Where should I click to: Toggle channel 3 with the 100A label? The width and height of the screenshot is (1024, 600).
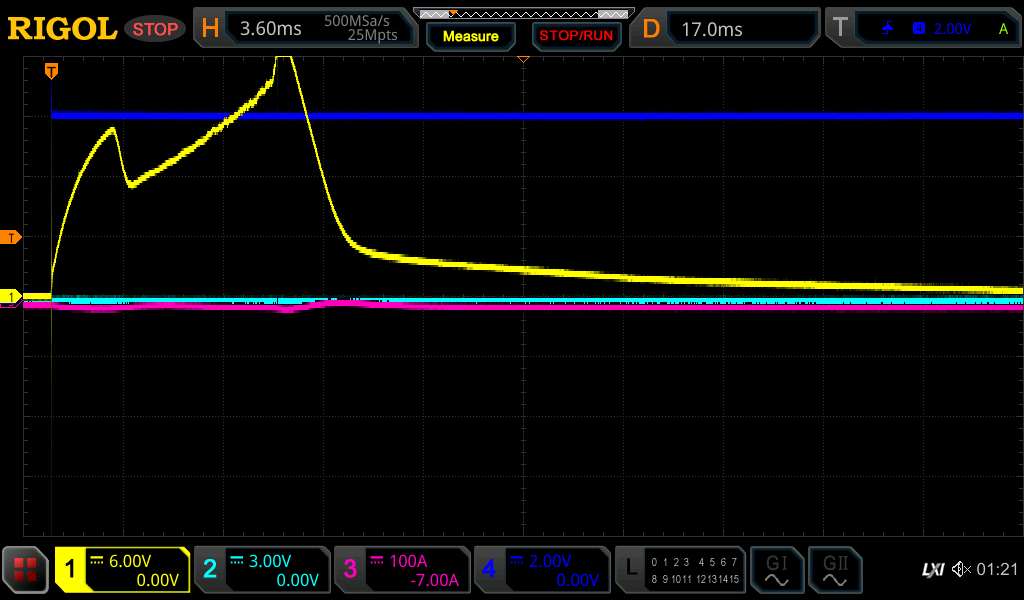click(402, 570)
